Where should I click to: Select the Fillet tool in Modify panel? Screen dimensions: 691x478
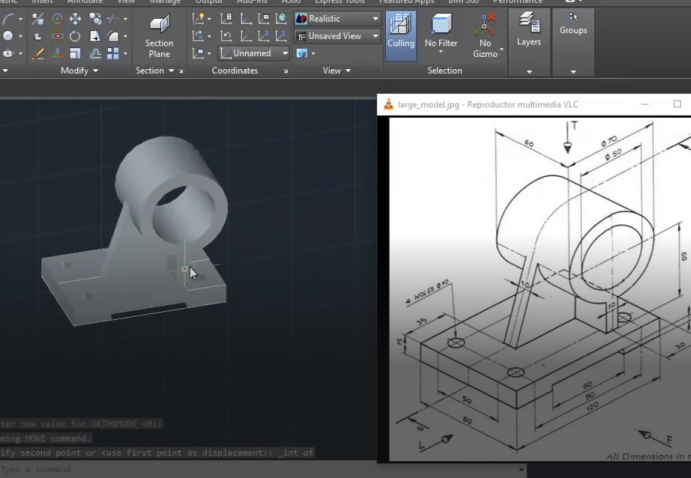tap(113, 36)
